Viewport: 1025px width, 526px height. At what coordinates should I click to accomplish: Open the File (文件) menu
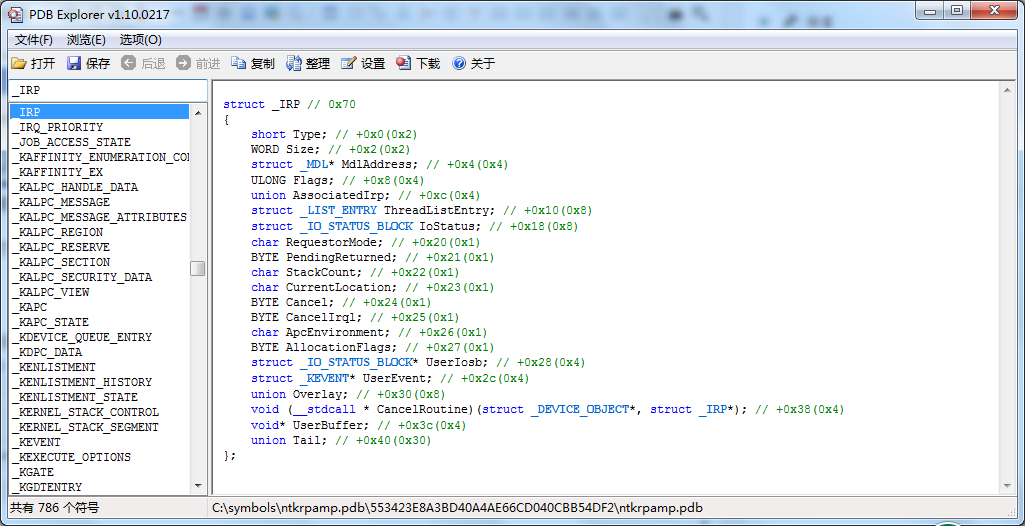click(34, 39)
